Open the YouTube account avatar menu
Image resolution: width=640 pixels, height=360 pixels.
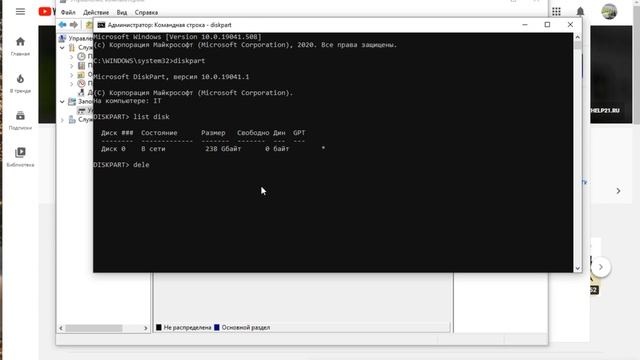pyautogui.click(x=609, y=11)
